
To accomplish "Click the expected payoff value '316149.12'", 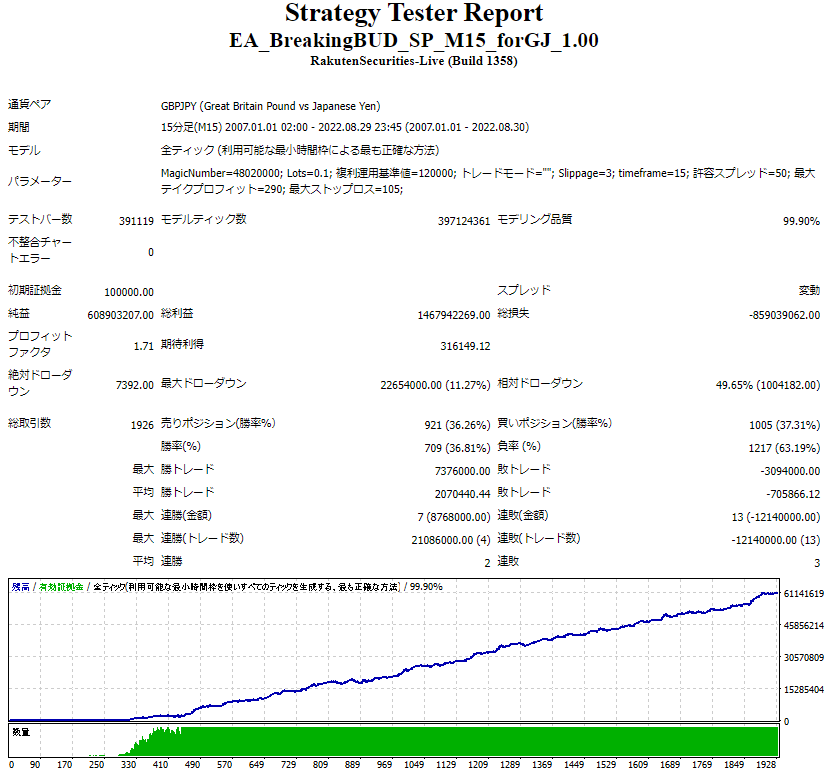I will click(465, 346).
